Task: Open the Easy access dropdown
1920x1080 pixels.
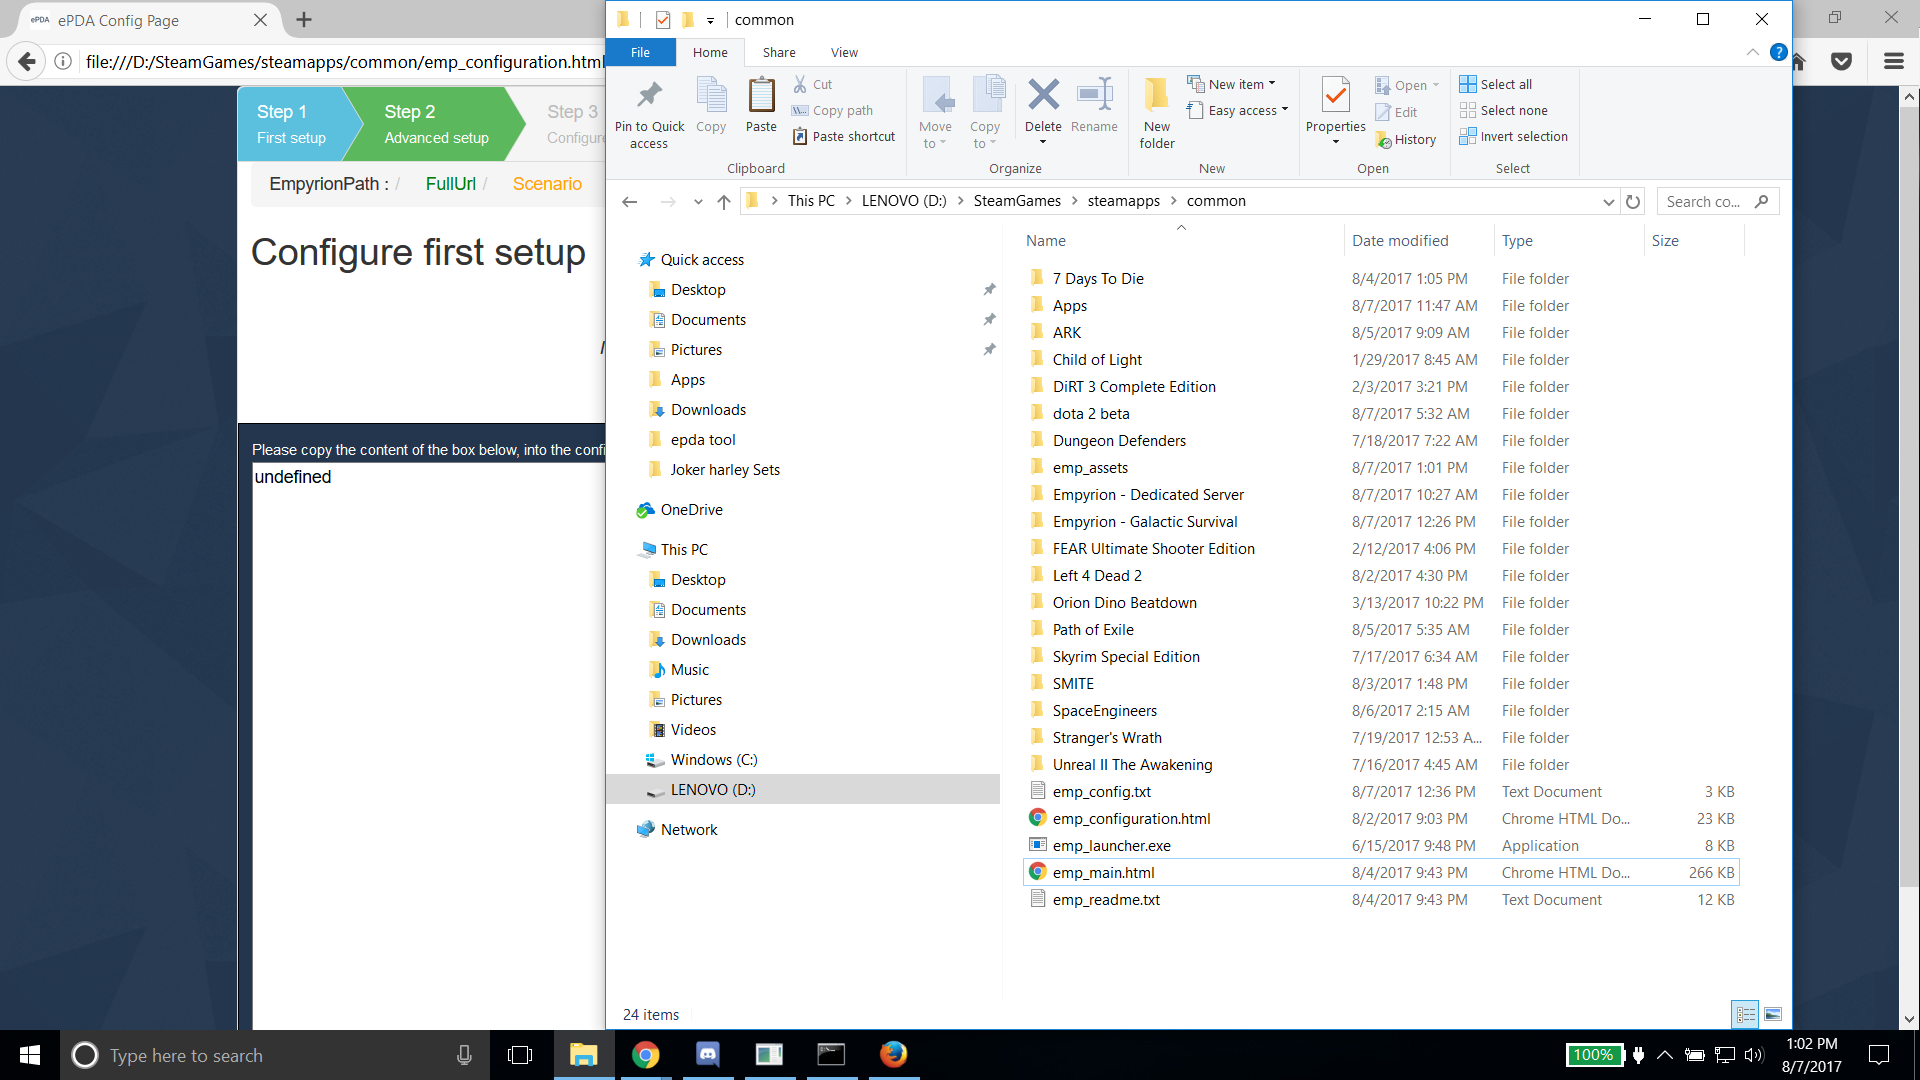Action: pyautogui.click(x=1237, y=110)
